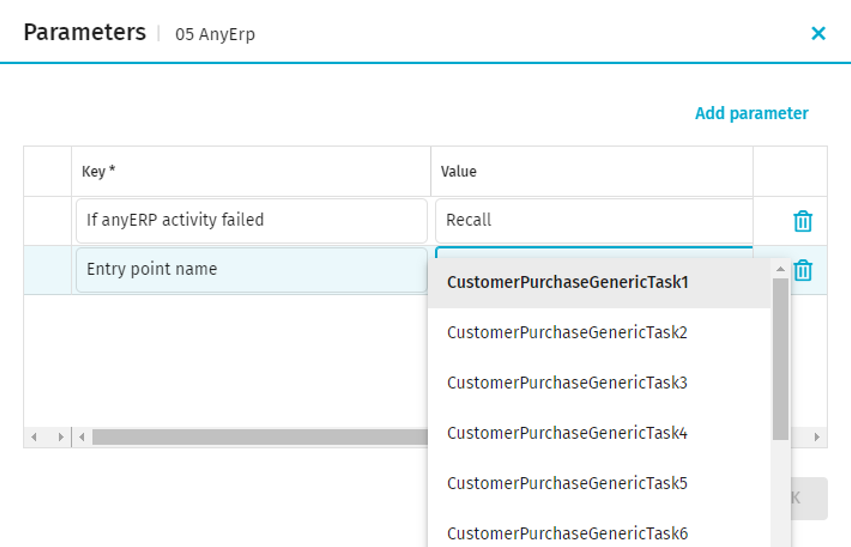Select CustomerPurchaseGenericTask1 from the list

pos(567,282)
